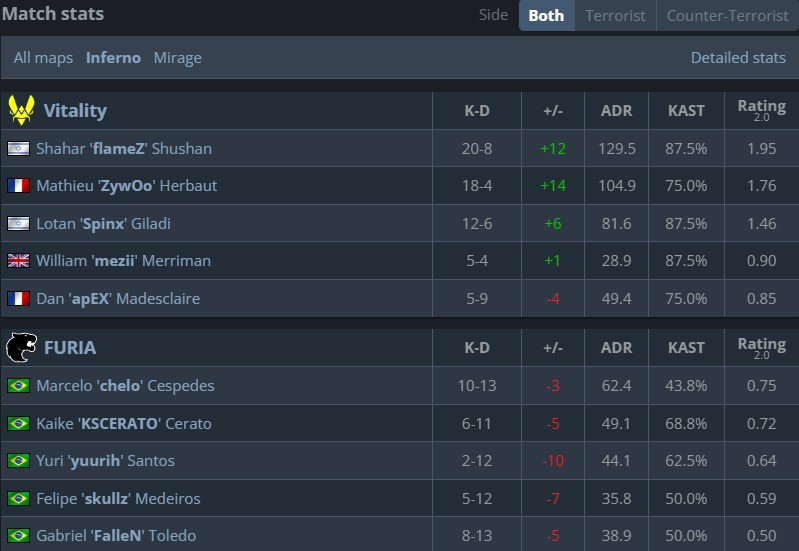The image size is (799, 551).
Task: Click the FURIA team name link
Action: [70, 347]
